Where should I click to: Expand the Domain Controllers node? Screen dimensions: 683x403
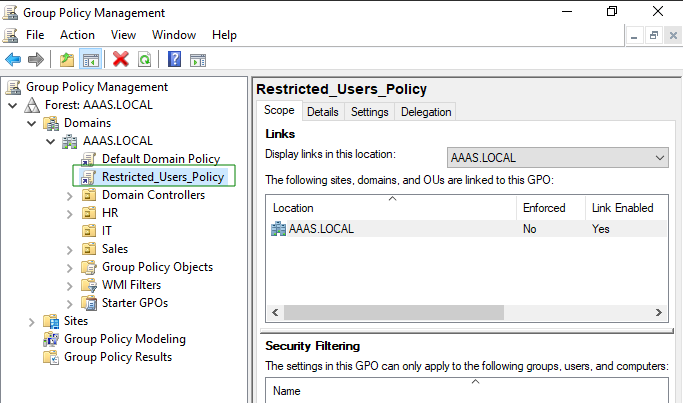70,196
